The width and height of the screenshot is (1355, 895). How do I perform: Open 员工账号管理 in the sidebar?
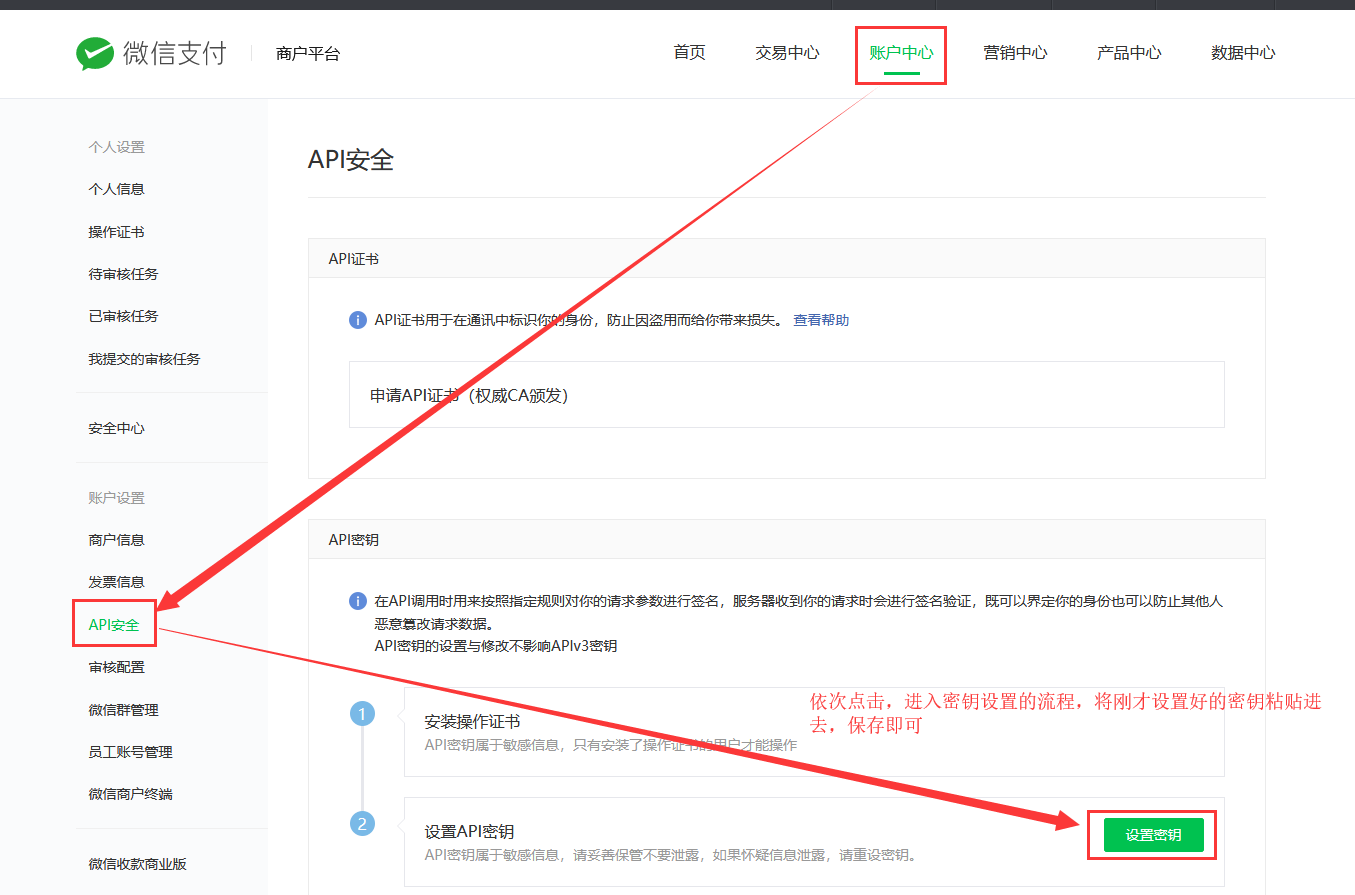coord(130,752)
